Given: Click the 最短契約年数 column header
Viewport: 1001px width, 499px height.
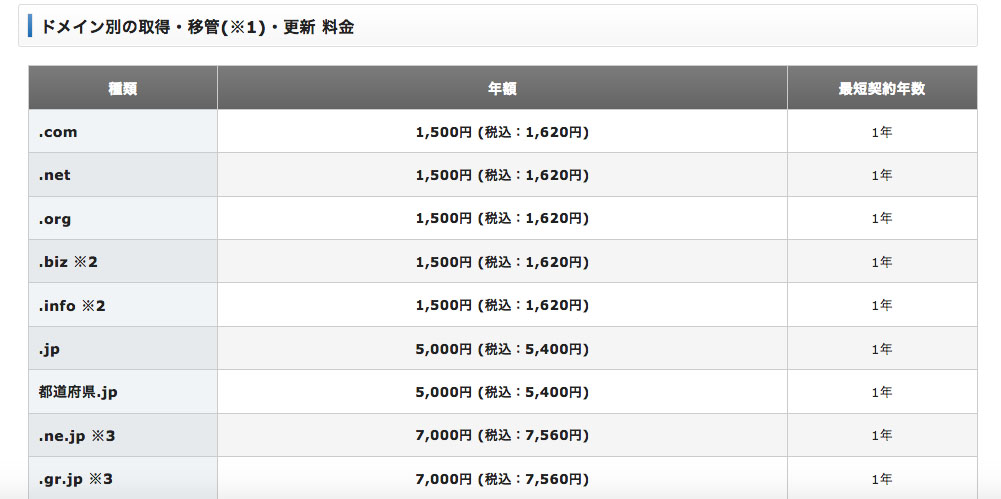Looking at the screenshot, I should coord(882,88).
